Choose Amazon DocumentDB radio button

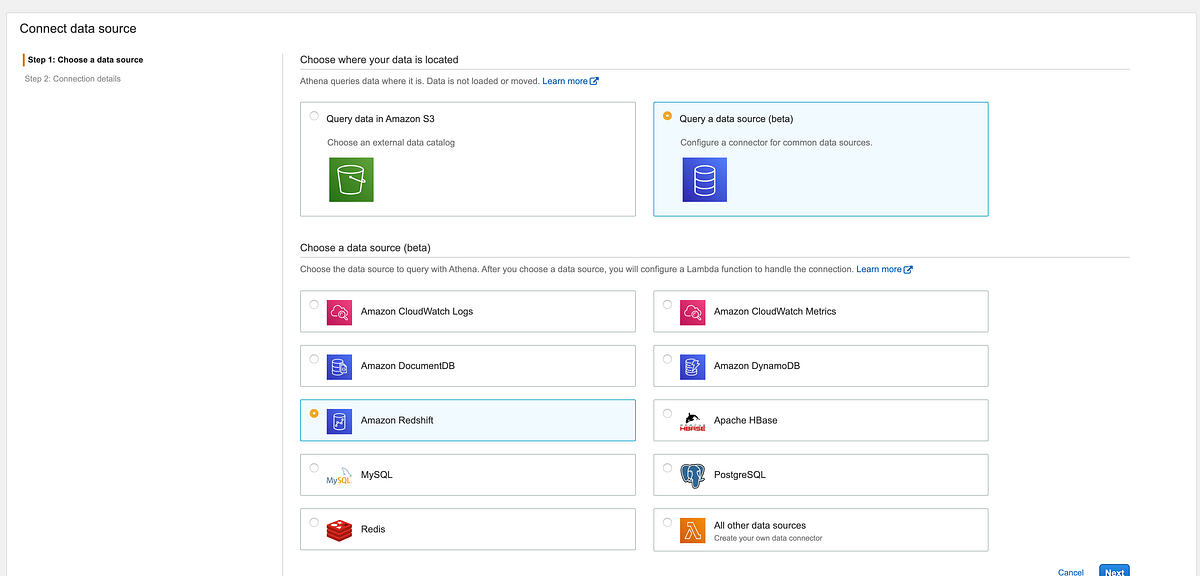pos(314,358)
